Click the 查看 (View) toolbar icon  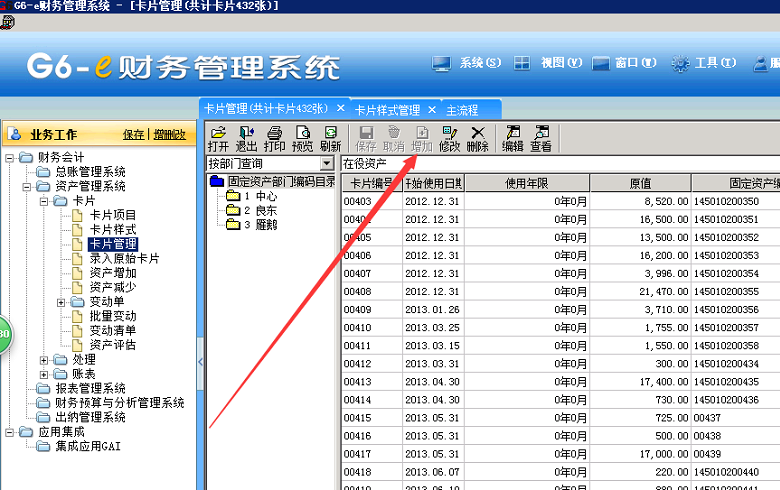click(x=541, y=138)
